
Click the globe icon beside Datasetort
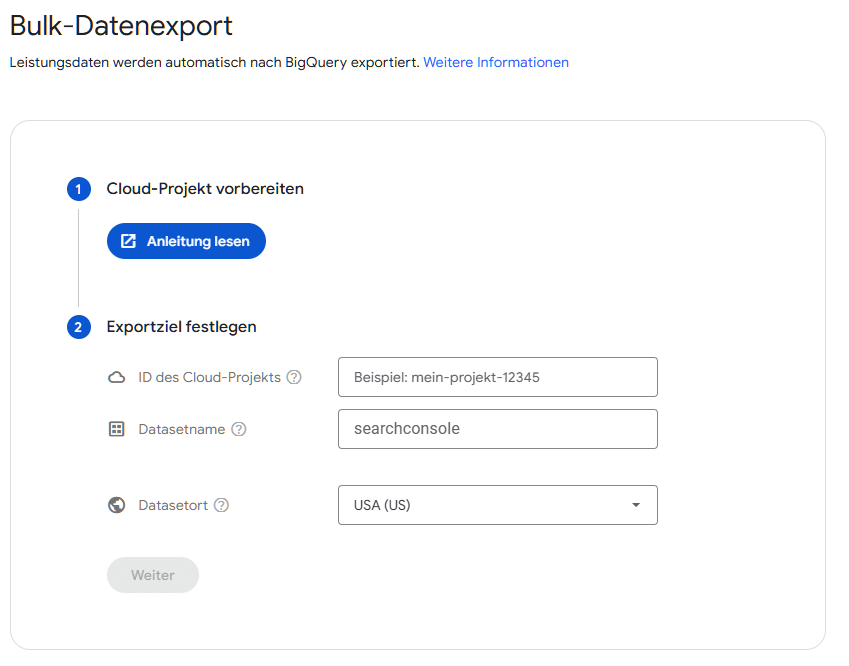click(x=116, y=505)
